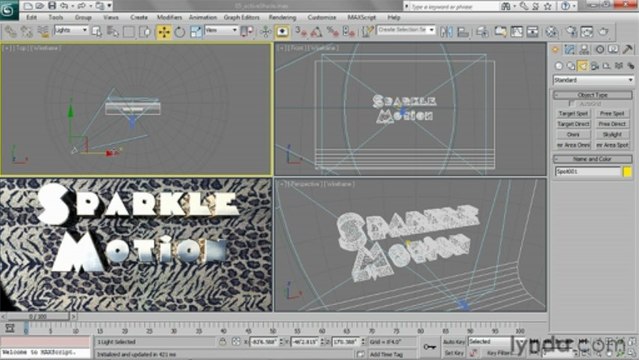The height and width of the screenshot is (360, 639).
Task: Click the Omni light button
Action: click(573, 135)
